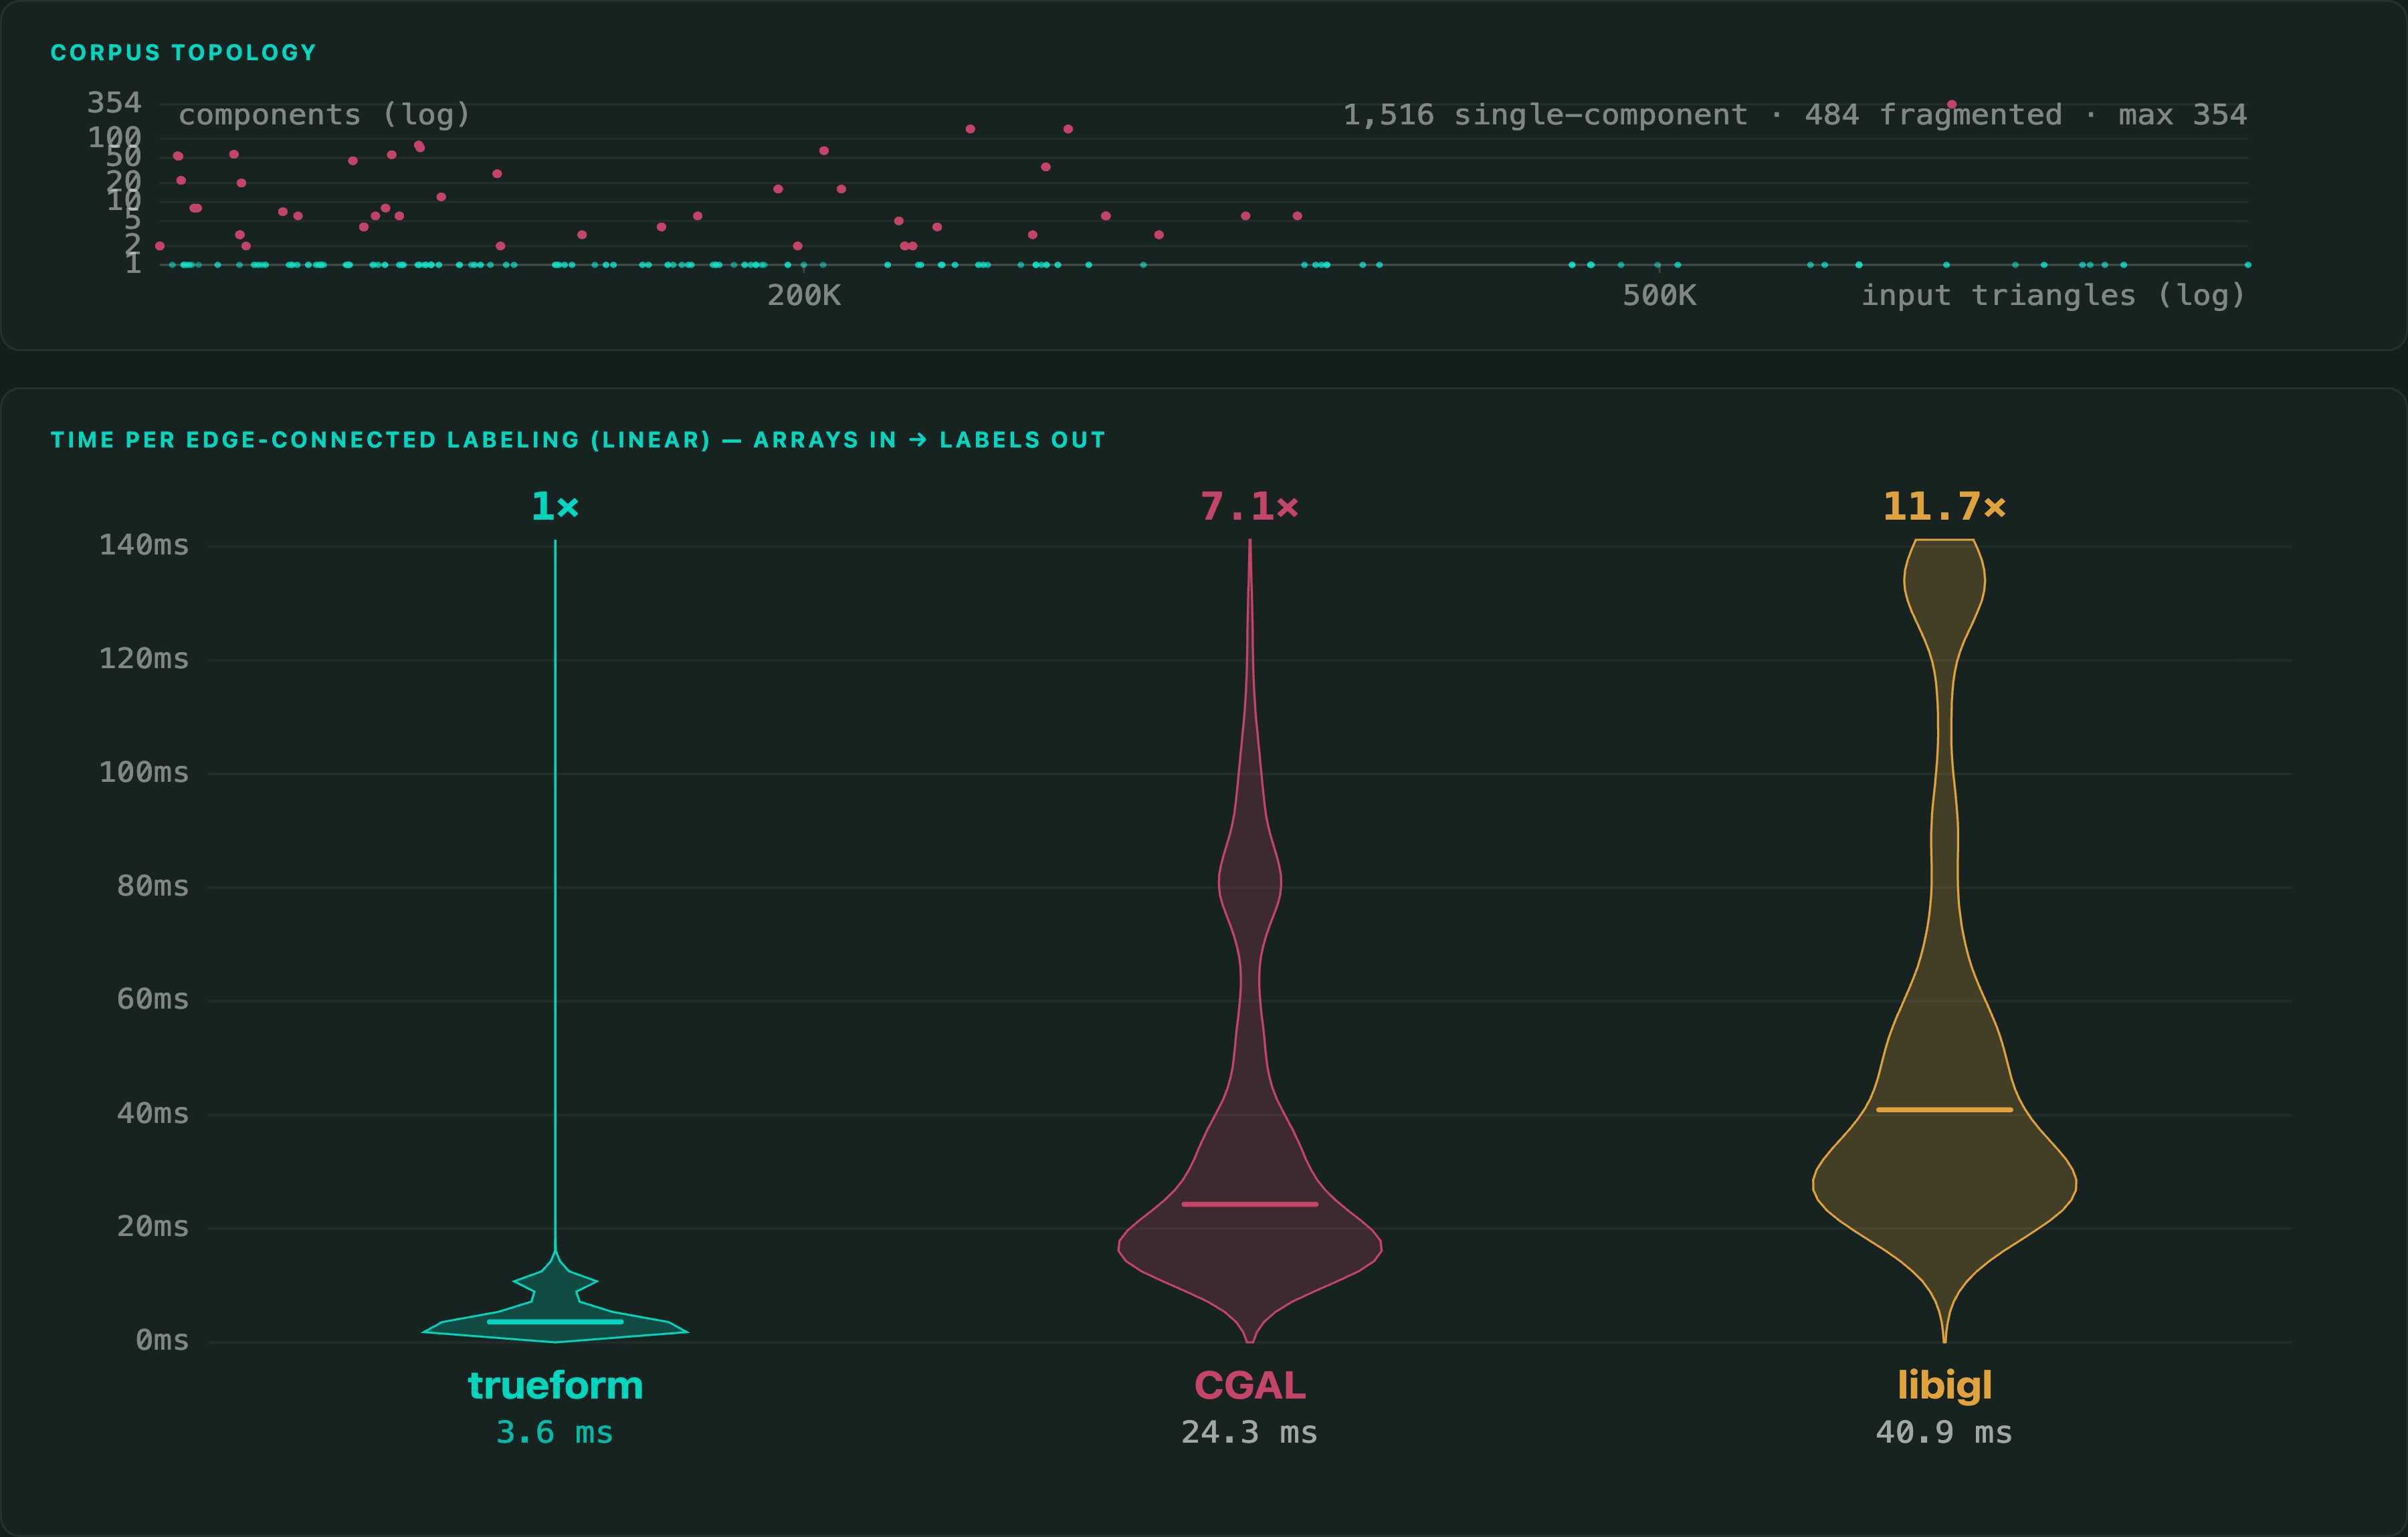
Task: Click the pink max-354 scatter point
Action: point(1951,104)
